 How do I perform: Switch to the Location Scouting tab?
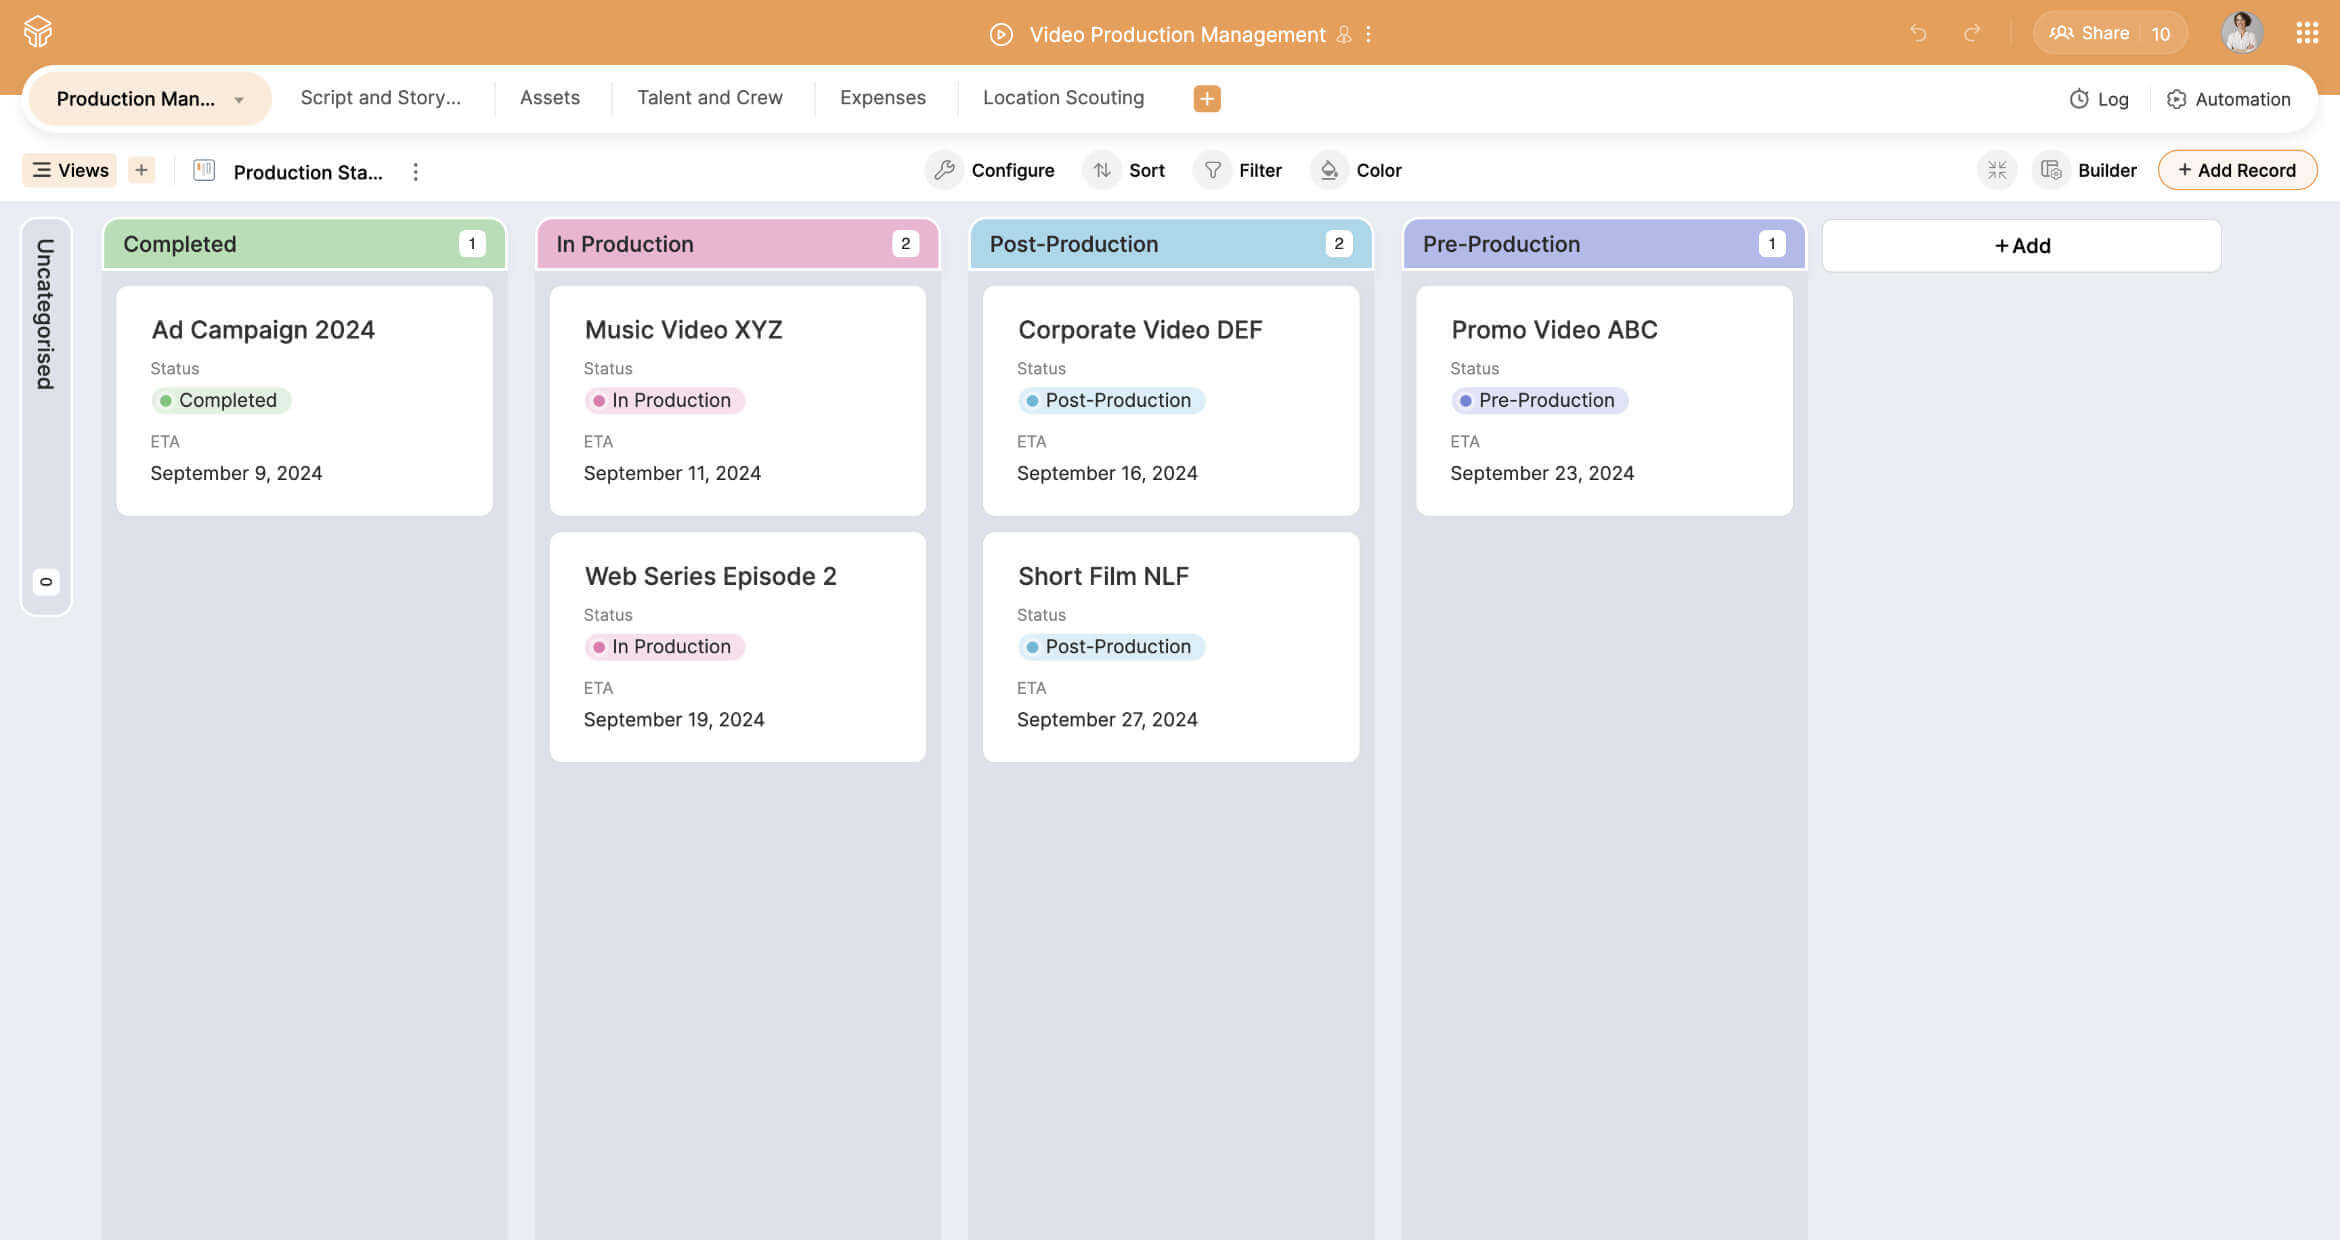tap(1063, 97)
